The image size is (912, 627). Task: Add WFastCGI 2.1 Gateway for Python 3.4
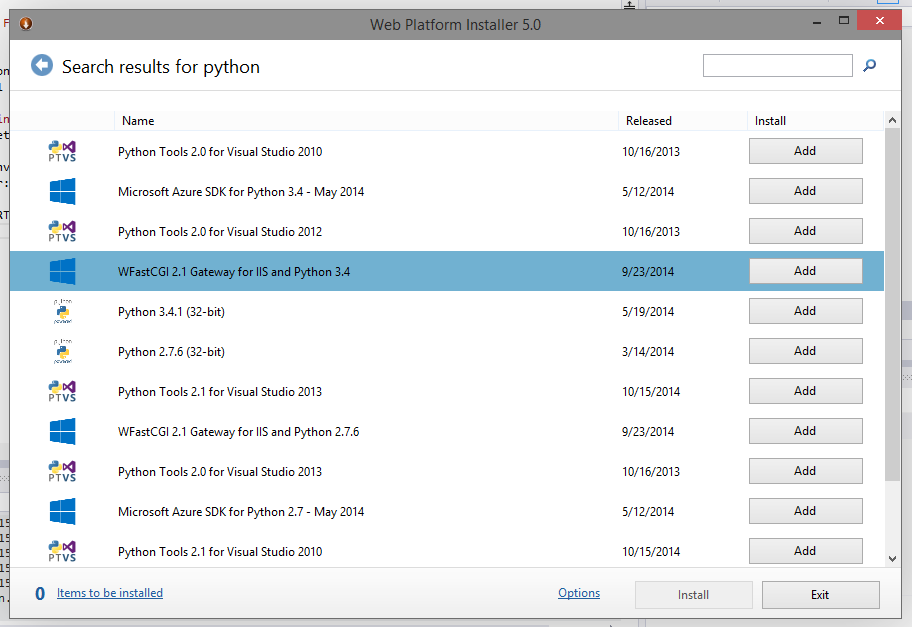tap(806, 271)
